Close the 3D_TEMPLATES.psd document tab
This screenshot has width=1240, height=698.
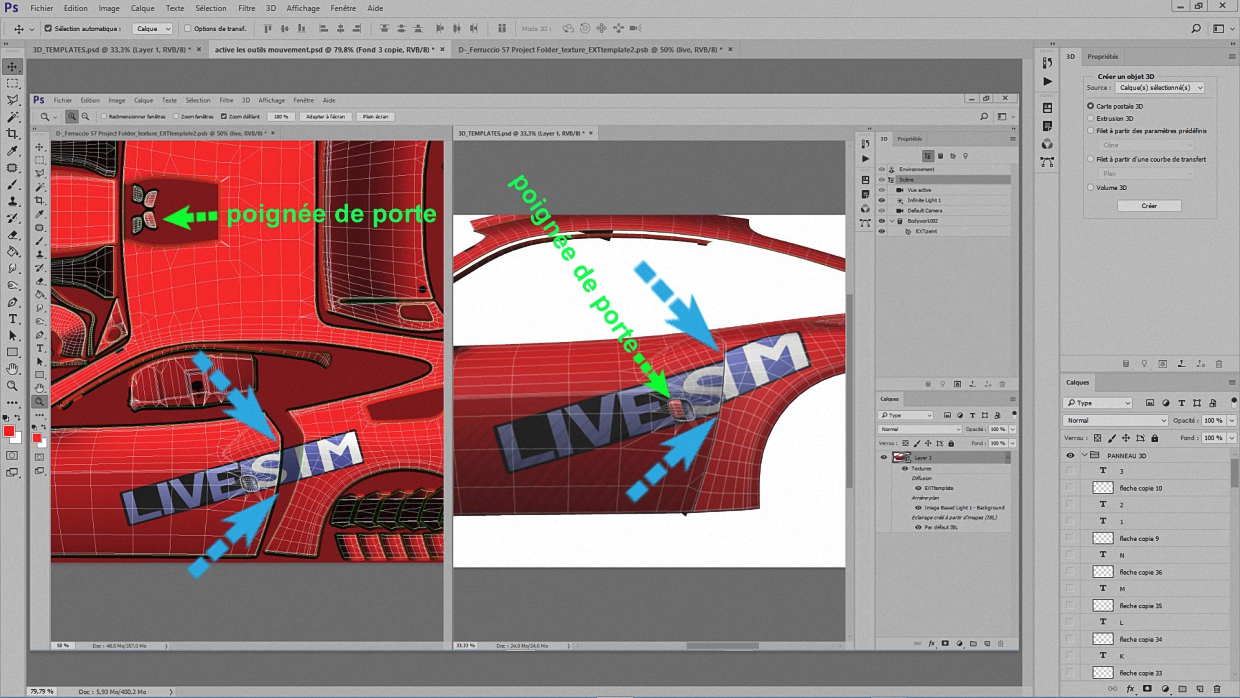click(199, 49)
